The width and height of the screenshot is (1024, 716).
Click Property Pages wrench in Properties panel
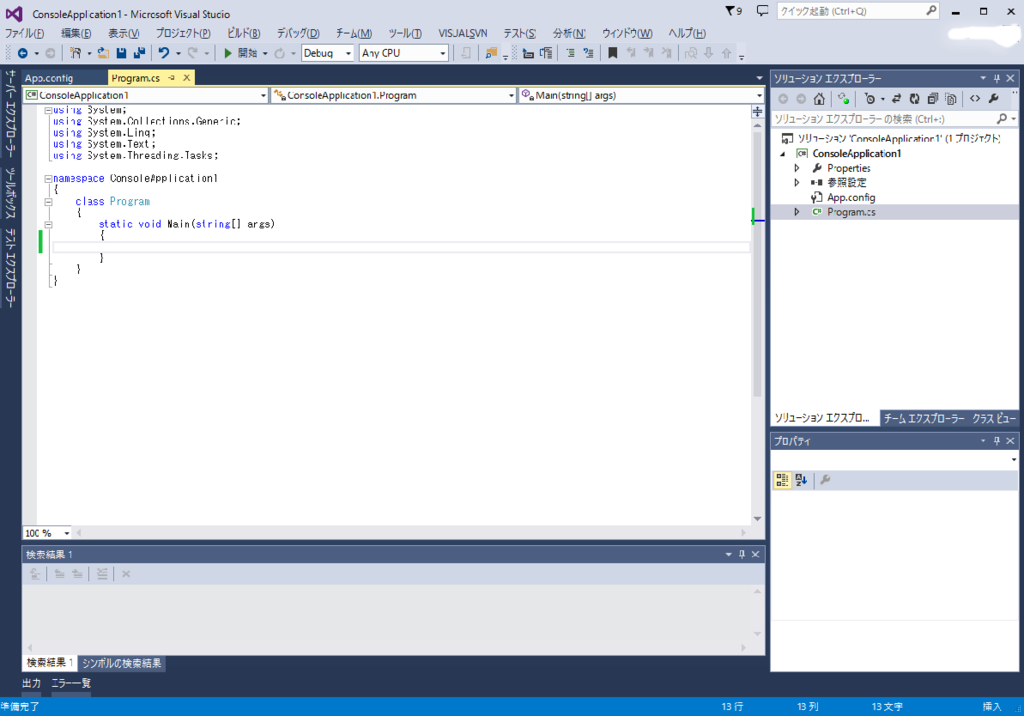(825, 480)
